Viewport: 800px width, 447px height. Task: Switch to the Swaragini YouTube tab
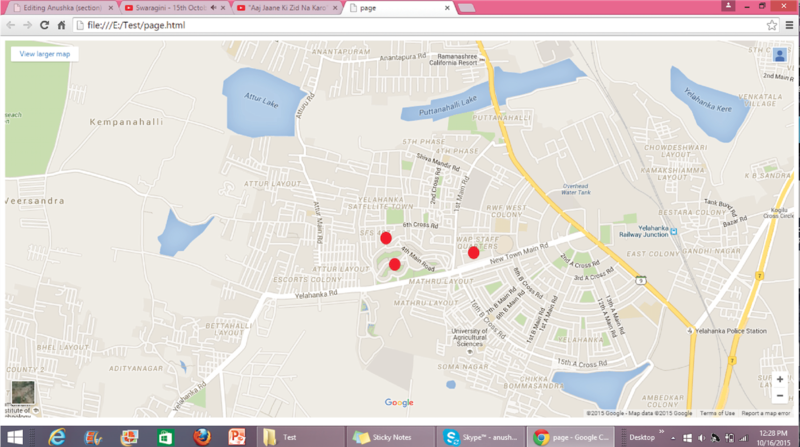click(174, 7)
